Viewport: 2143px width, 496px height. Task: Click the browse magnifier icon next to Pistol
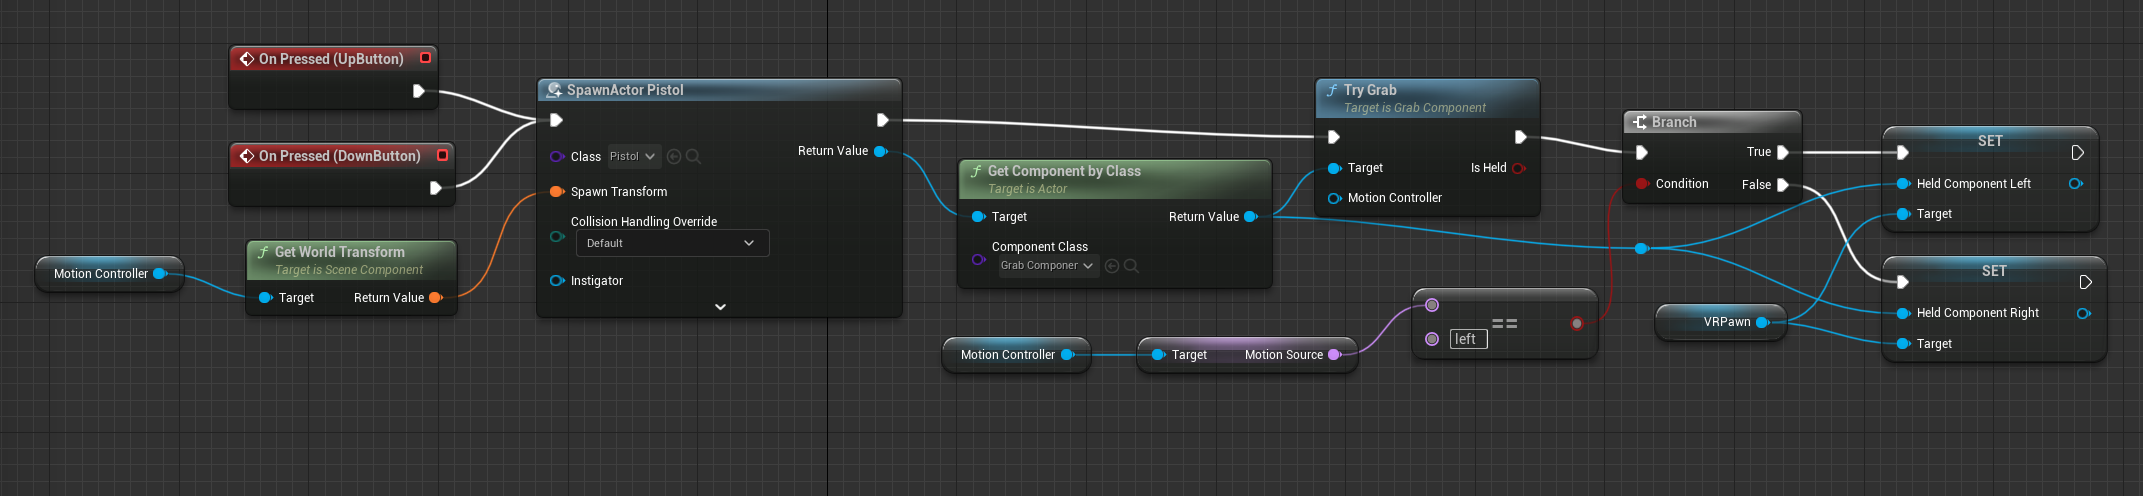pyautogui.click(x=693, y=157)
